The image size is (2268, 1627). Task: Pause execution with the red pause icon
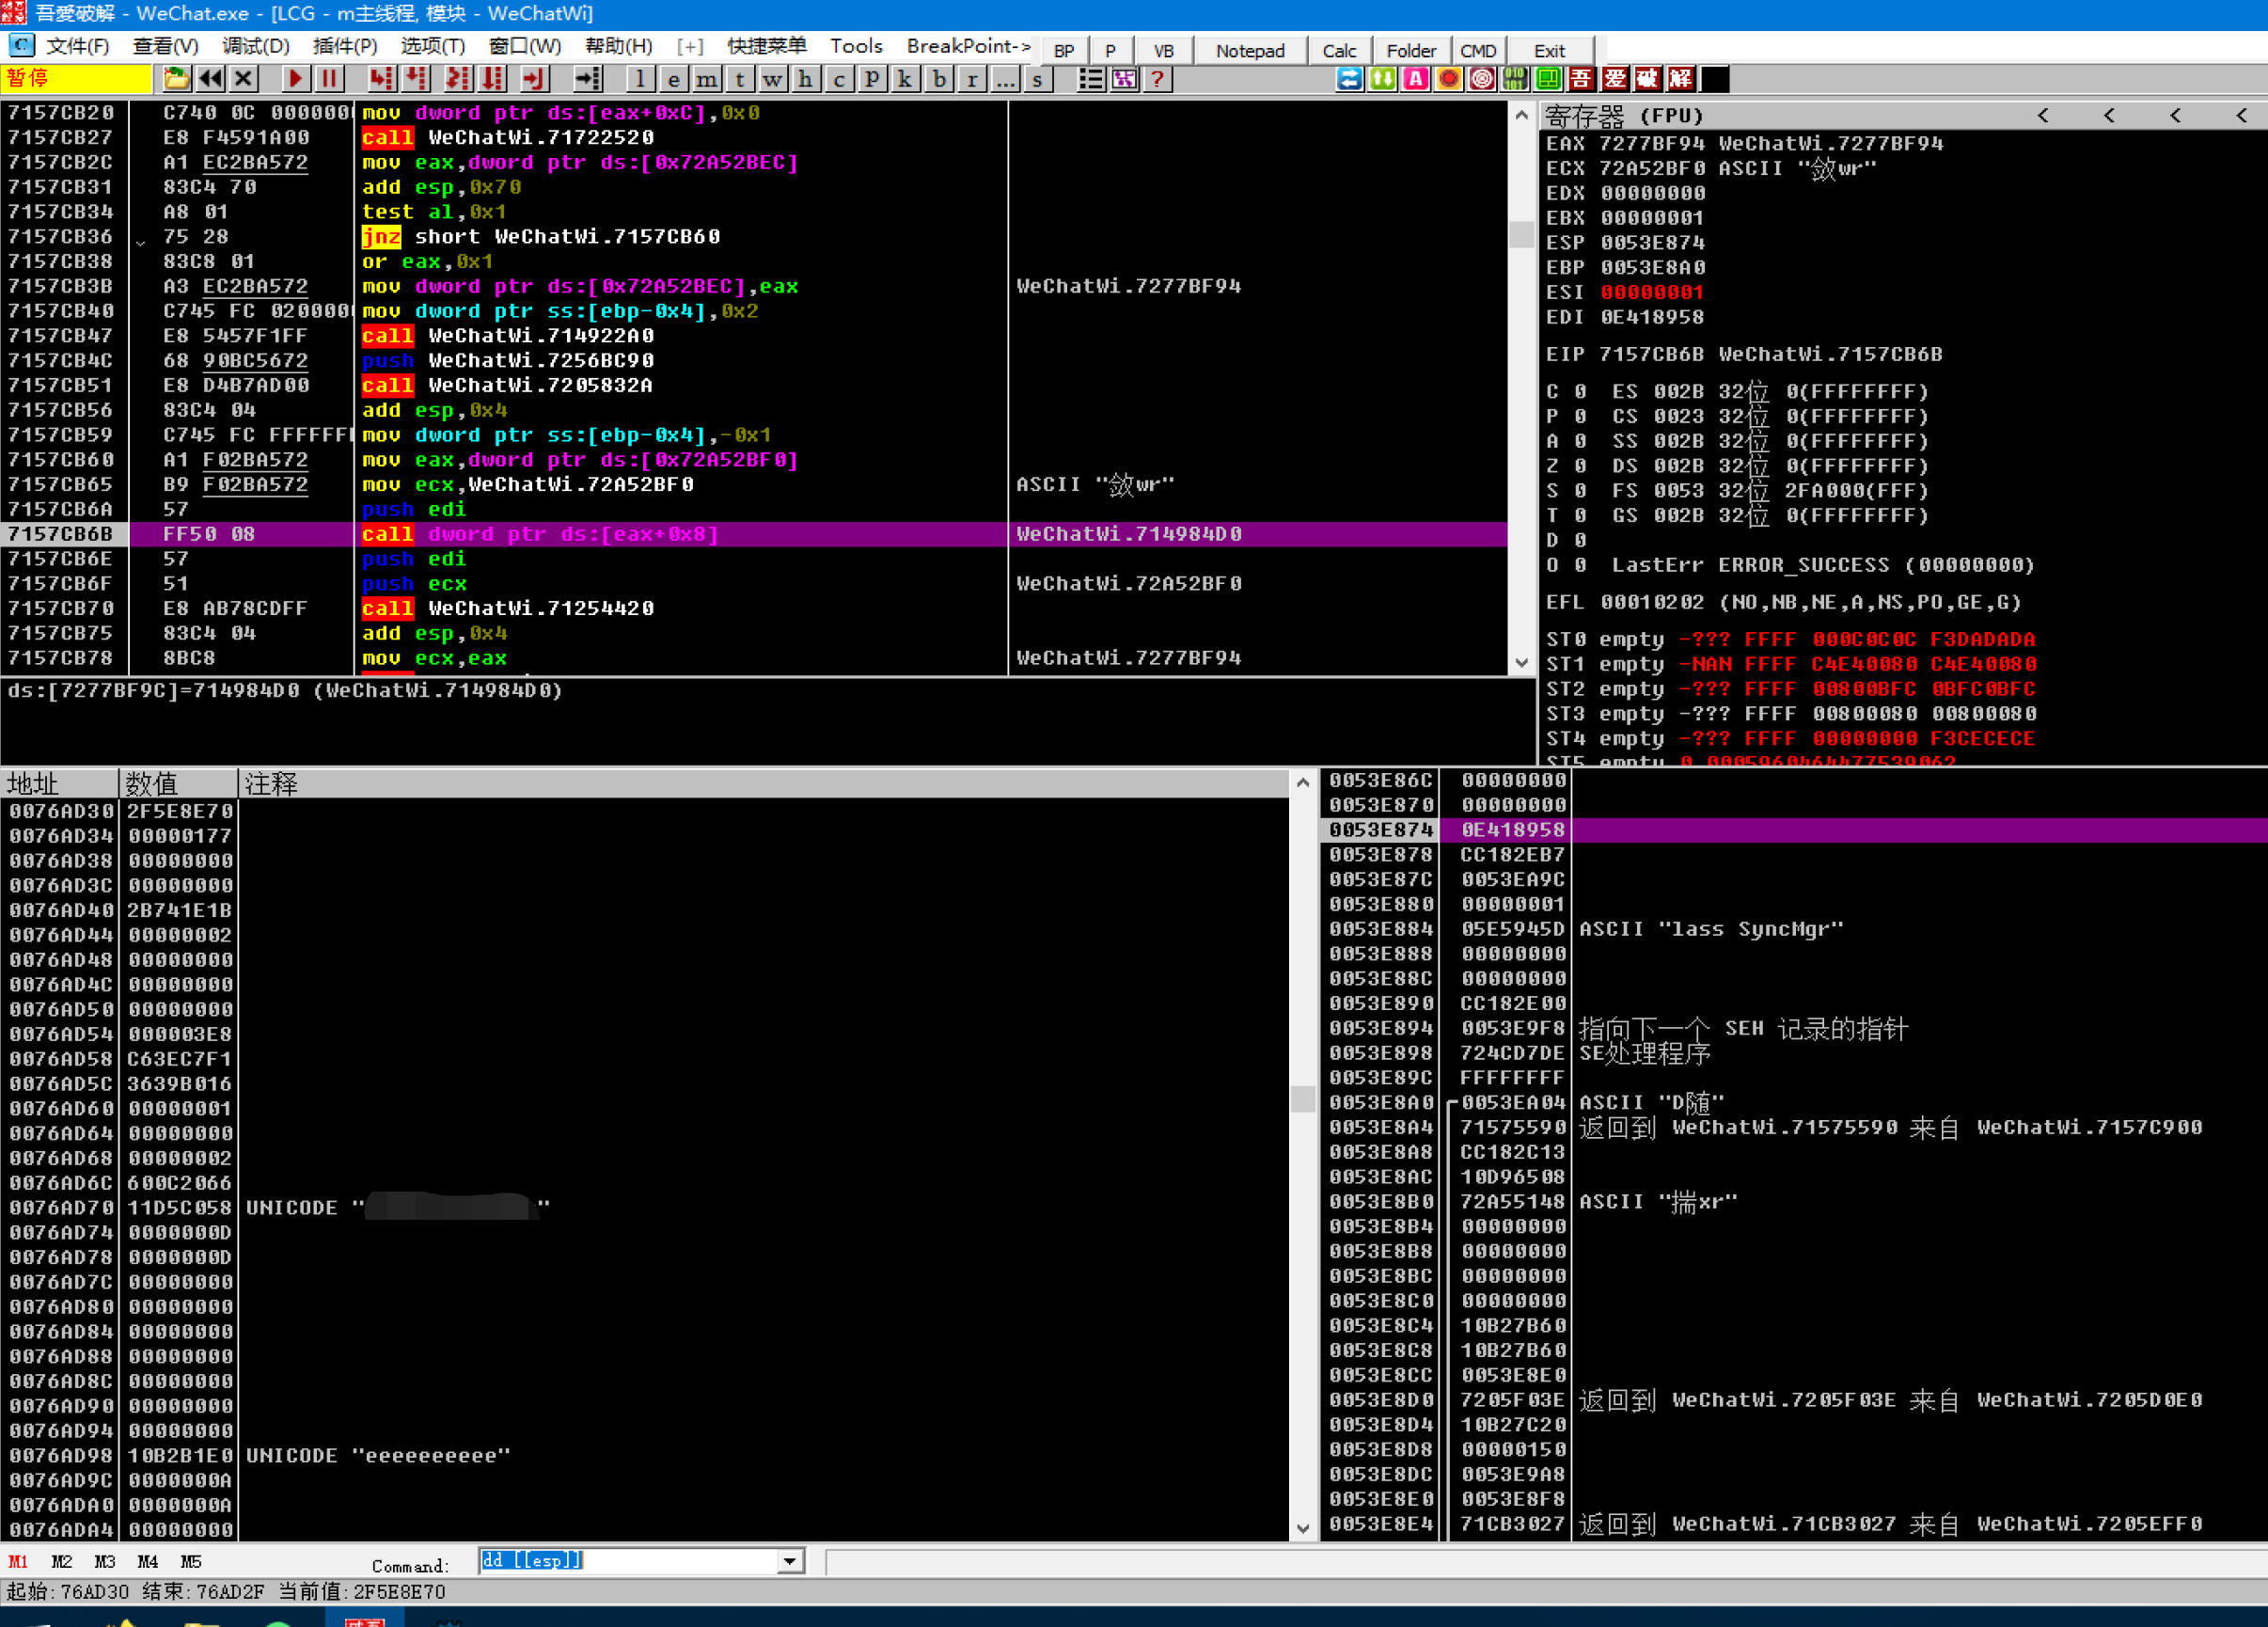329,79
